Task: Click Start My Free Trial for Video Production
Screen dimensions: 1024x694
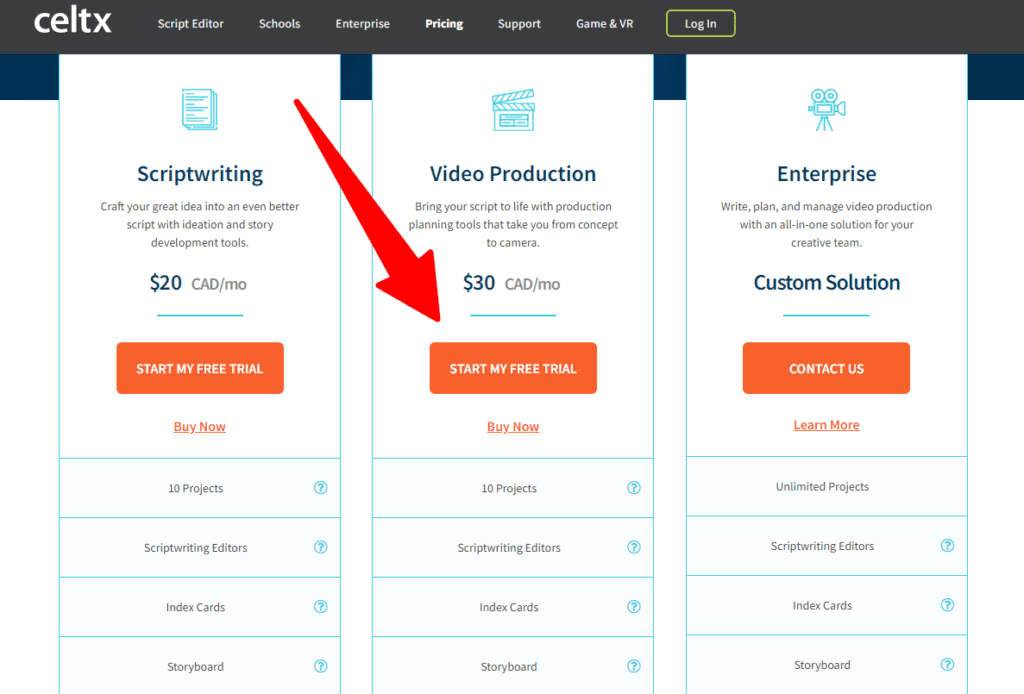Action: tap(513, 368)
